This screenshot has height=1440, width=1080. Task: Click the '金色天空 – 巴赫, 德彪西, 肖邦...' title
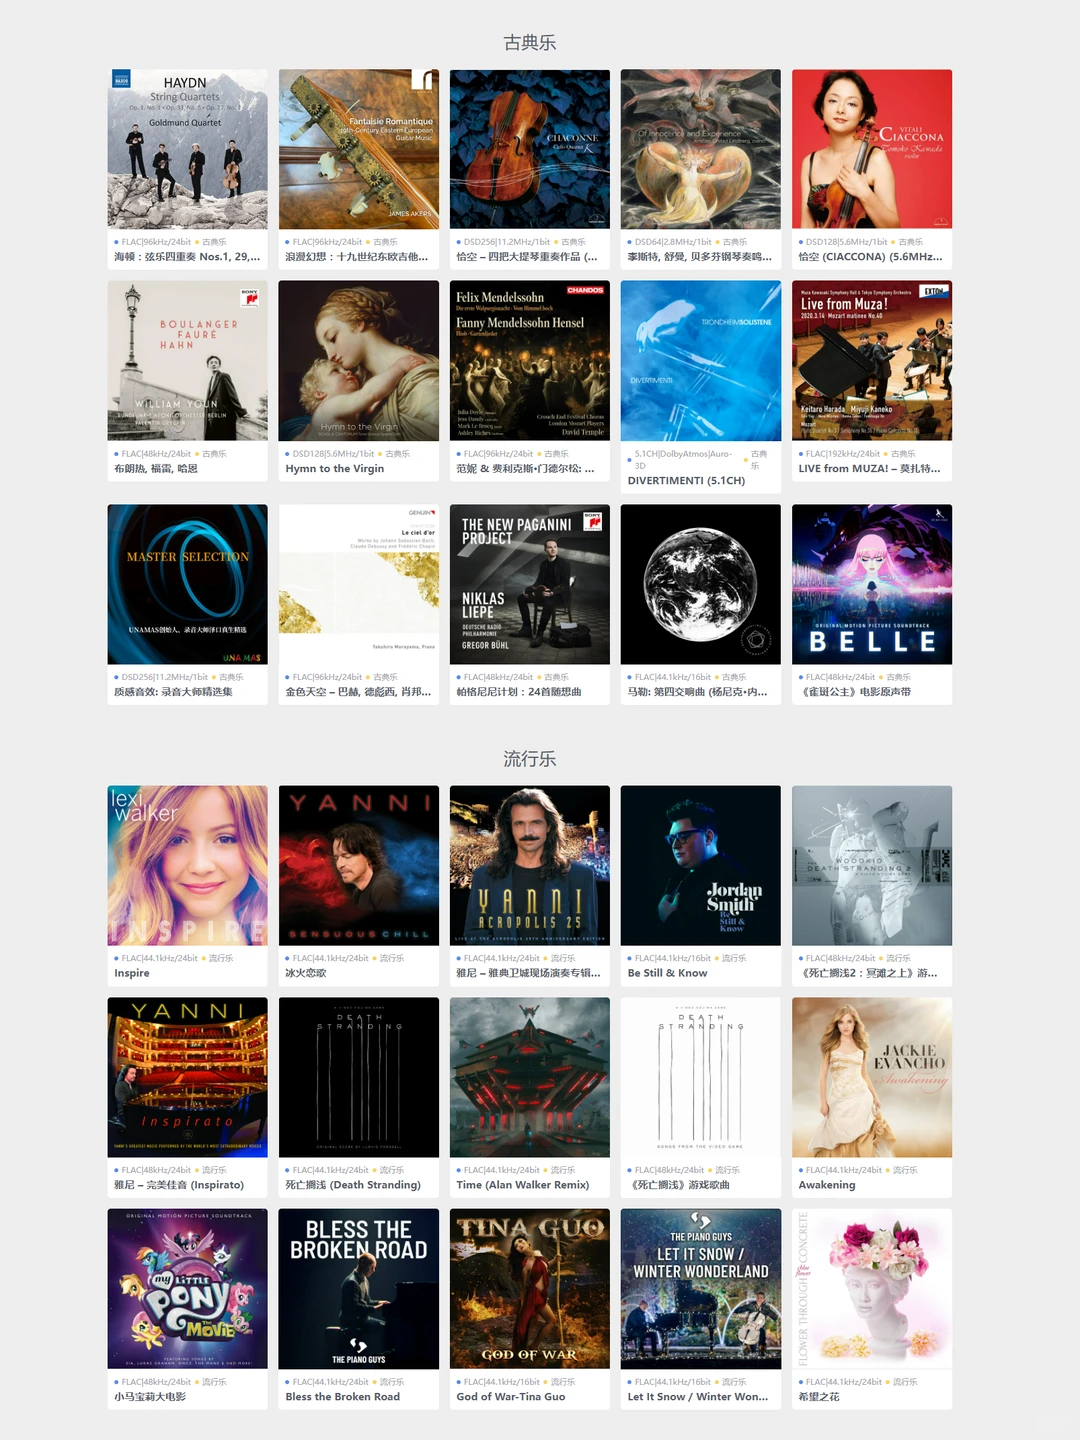pyautogui.click(x=358, y=692)
